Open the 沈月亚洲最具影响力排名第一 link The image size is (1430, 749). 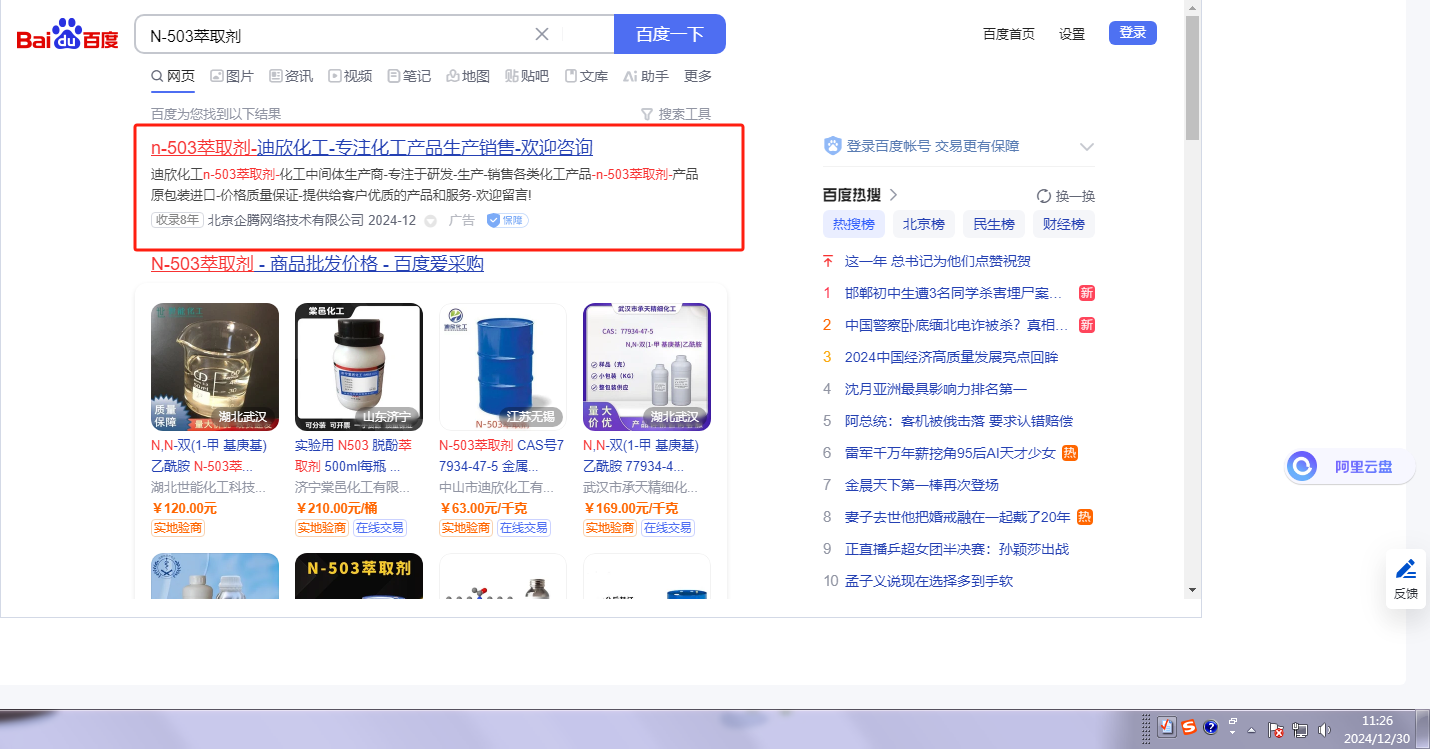point(936,389)
